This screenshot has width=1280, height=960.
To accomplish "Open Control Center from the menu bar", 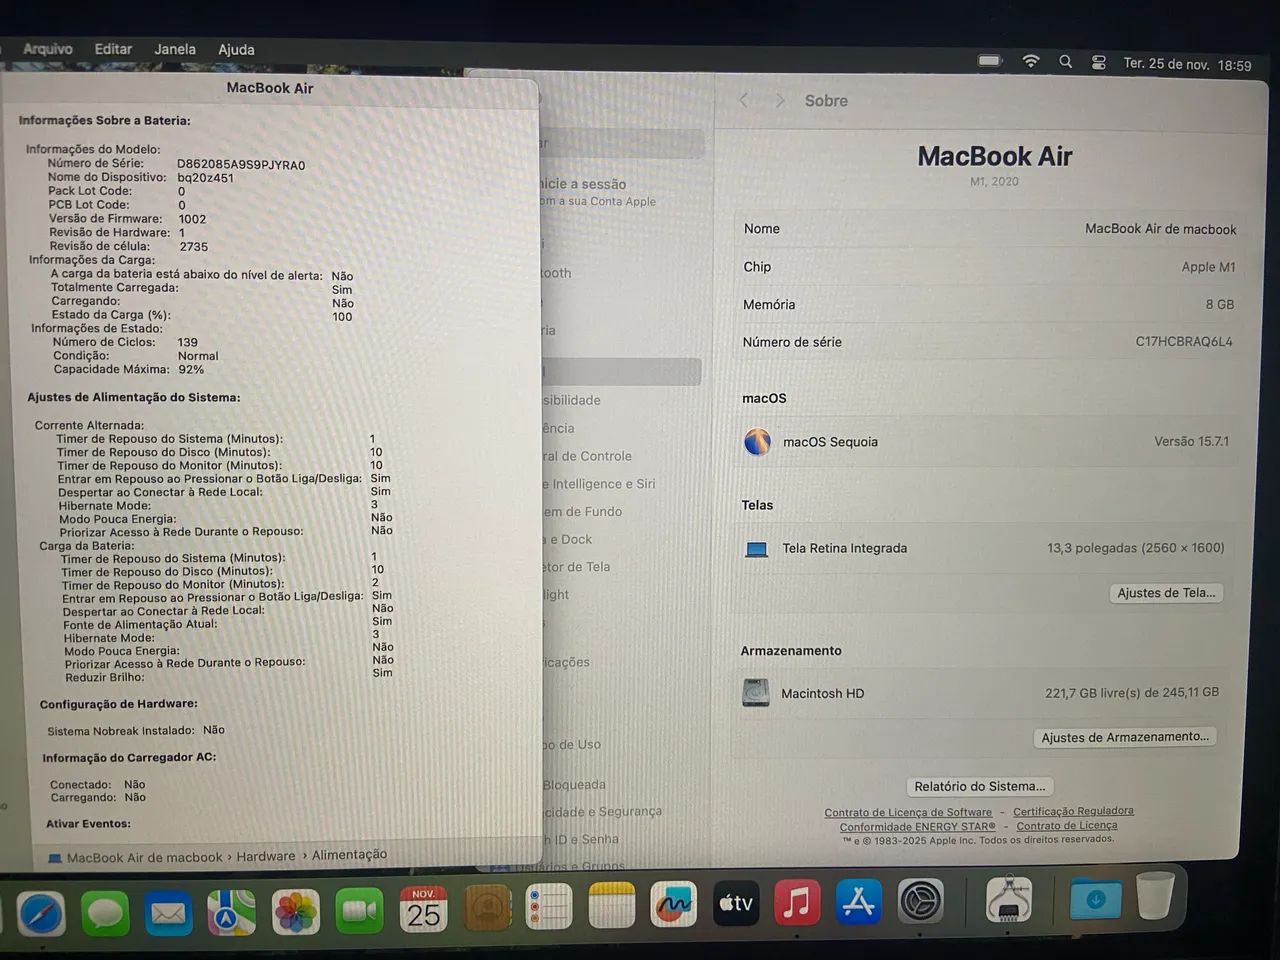I will click(x=1098, y=62).
